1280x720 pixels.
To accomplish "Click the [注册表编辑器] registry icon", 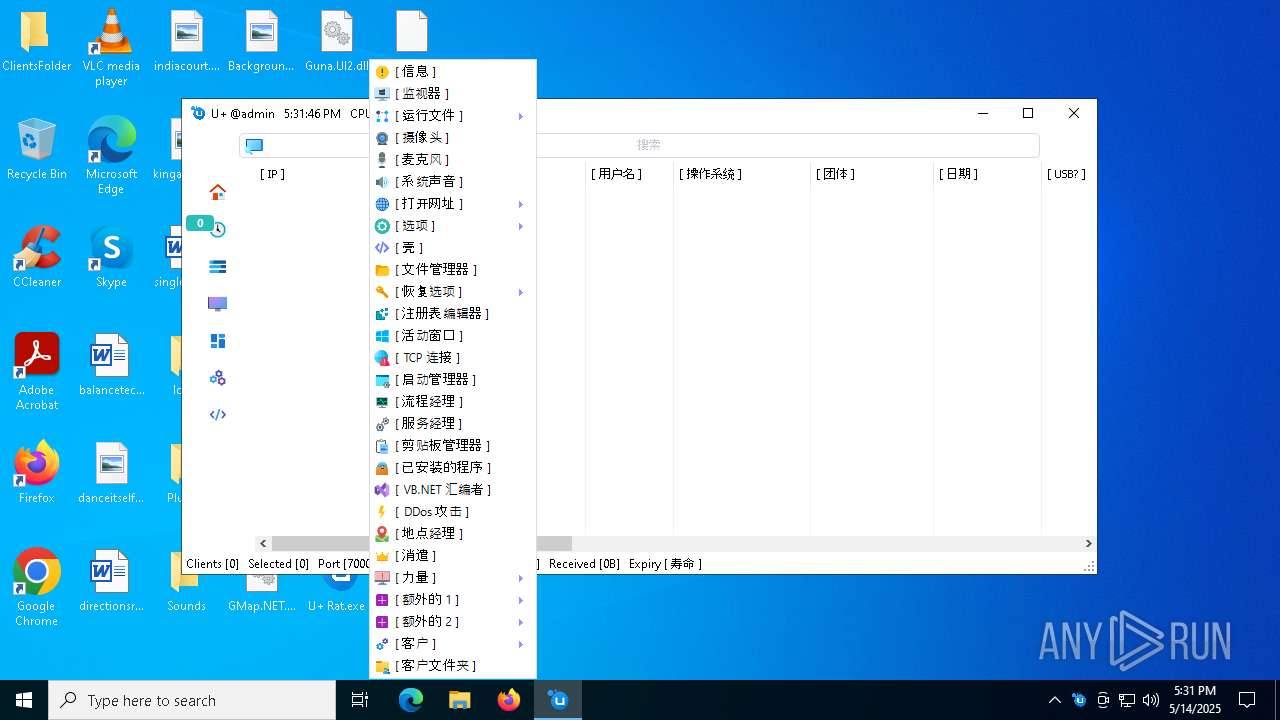I will [x=382, y=314].
